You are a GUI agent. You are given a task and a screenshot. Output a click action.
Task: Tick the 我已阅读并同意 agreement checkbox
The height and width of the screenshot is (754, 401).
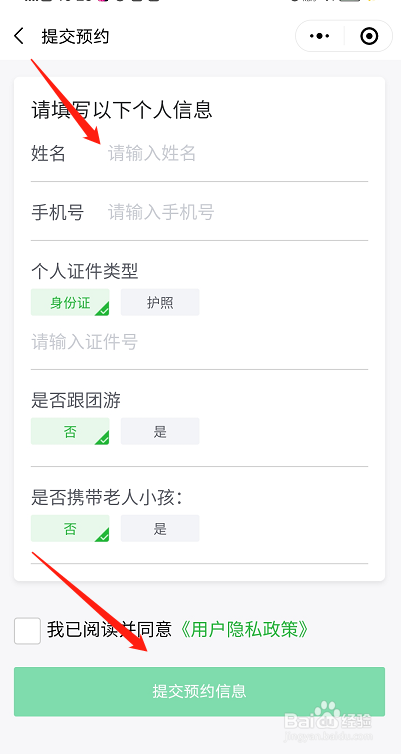(27, 630)
